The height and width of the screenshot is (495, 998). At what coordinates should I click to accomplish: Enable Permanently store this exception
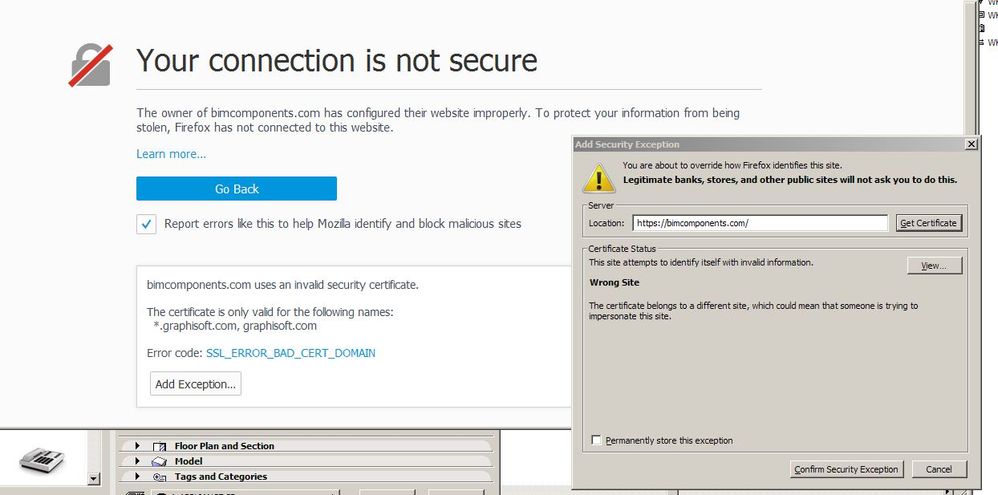tap(597, 440)
